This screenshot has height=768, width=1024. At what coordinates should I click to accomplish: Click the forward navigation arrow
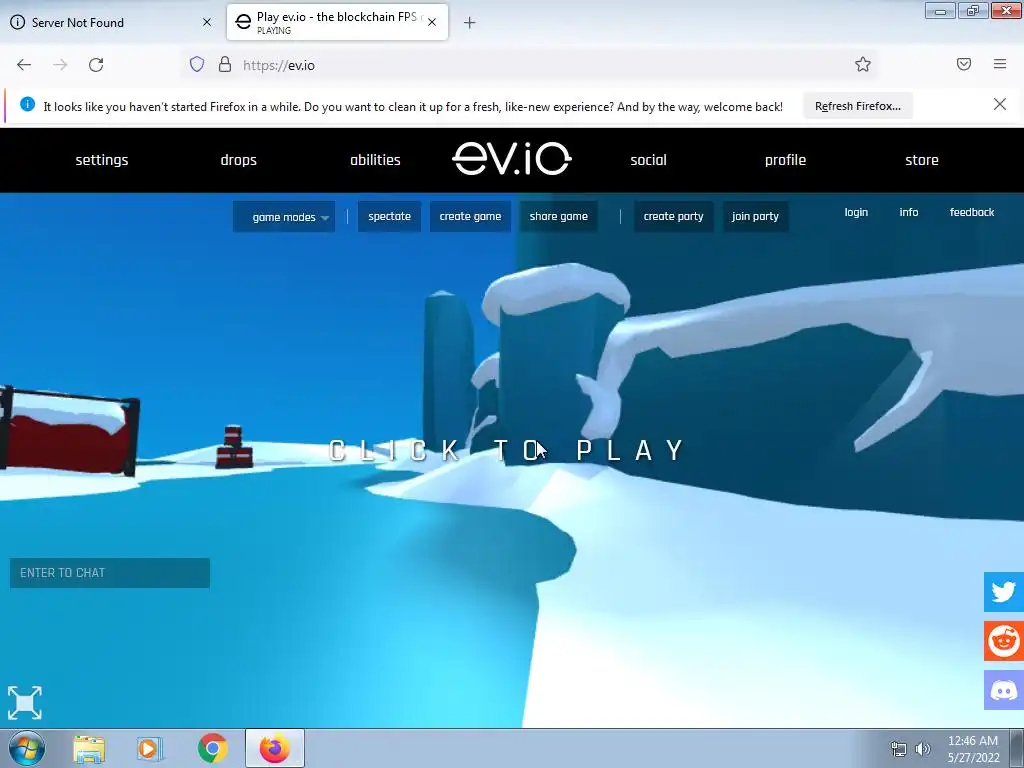60,65
